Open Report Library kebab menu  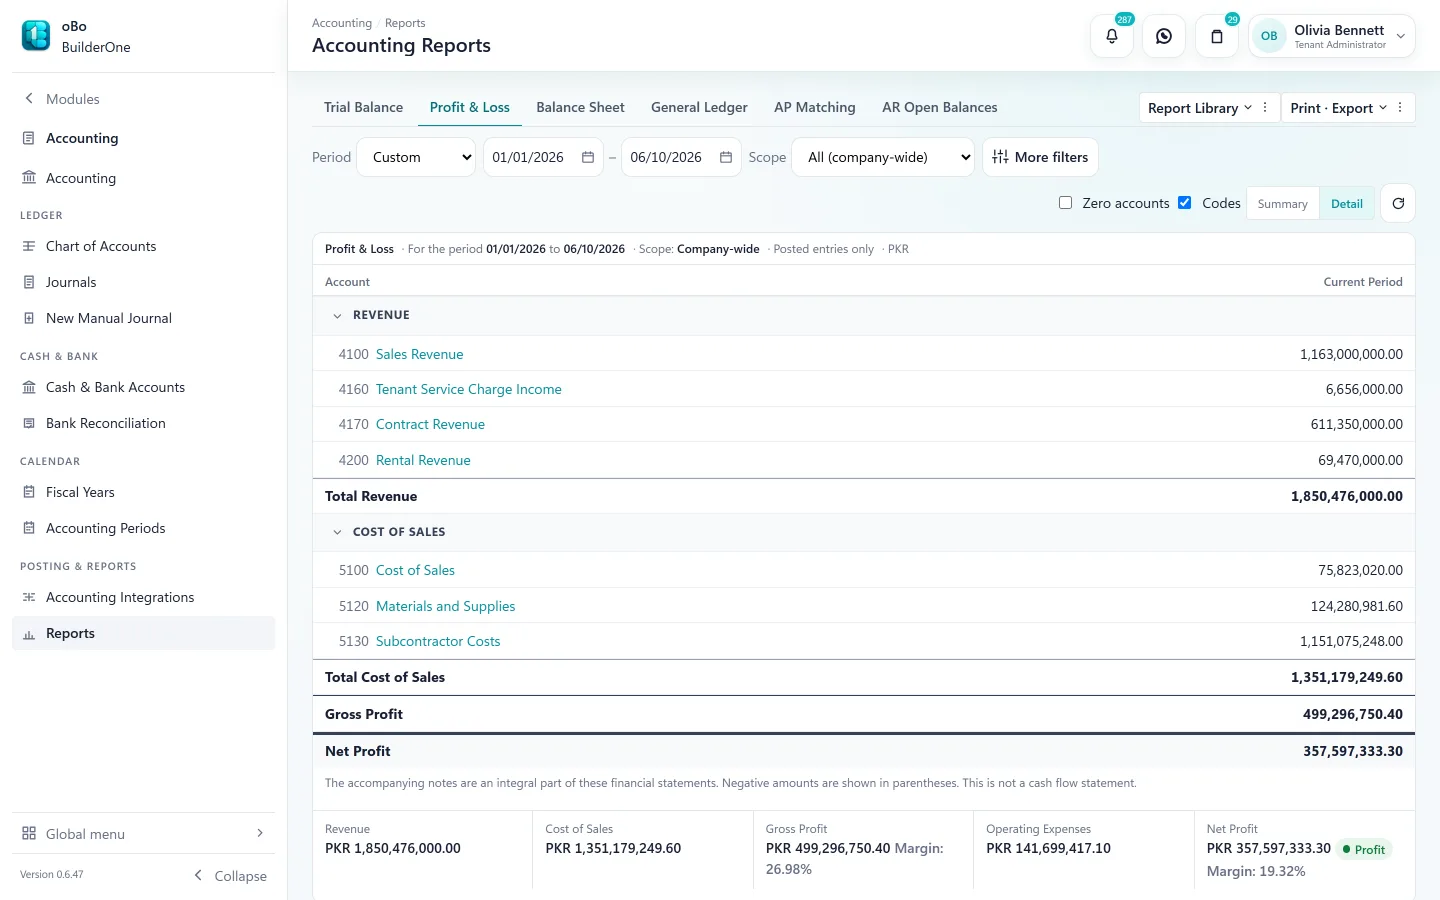tap(1265, 107)
